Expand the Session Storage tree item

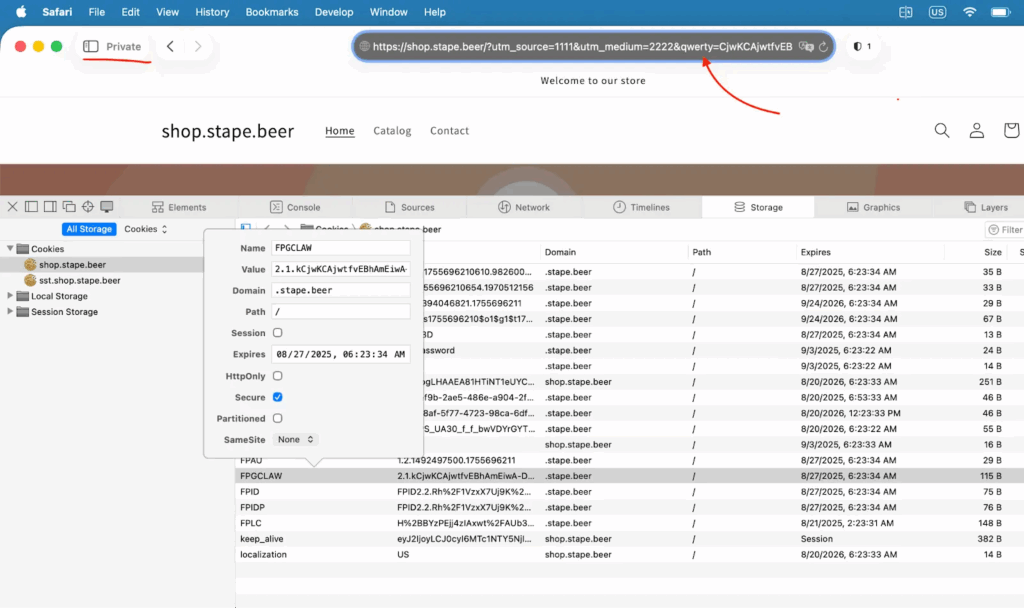(x=10, y=312)
